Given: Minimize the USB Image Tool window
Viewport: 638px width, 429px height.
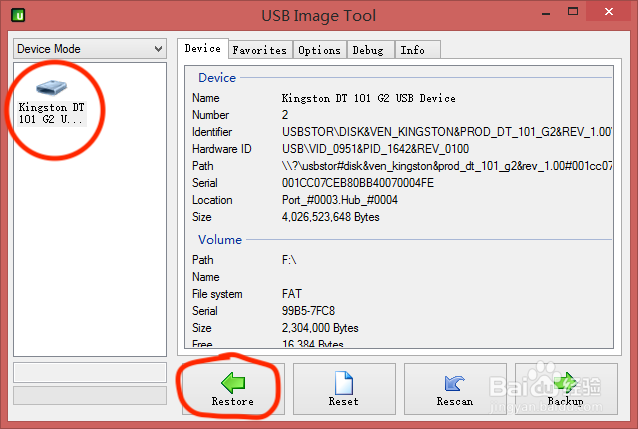Looking at the screenshot, I should pos(546,13).
